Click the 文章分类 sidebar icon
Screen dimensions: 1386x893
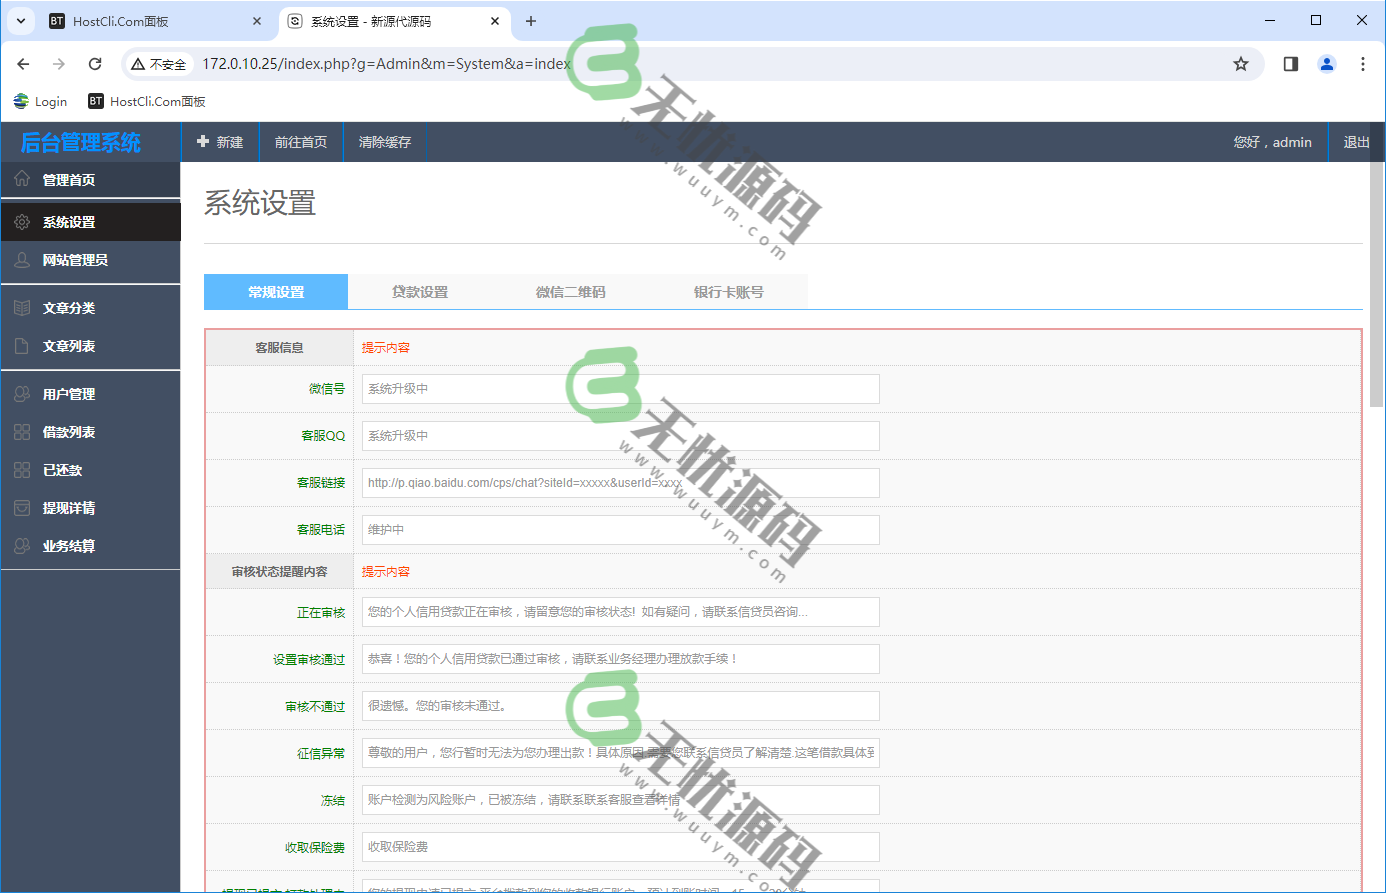click(23, 307)
